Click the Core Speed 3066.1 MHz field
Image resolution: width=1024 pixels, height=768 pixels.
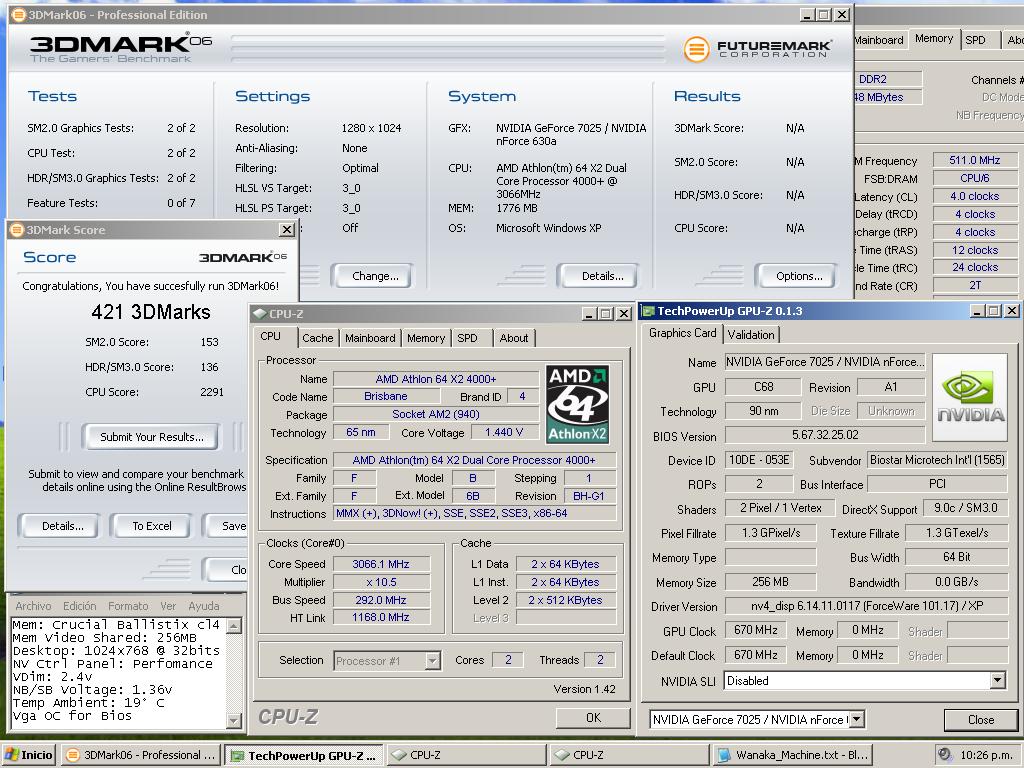pos(381,564)
